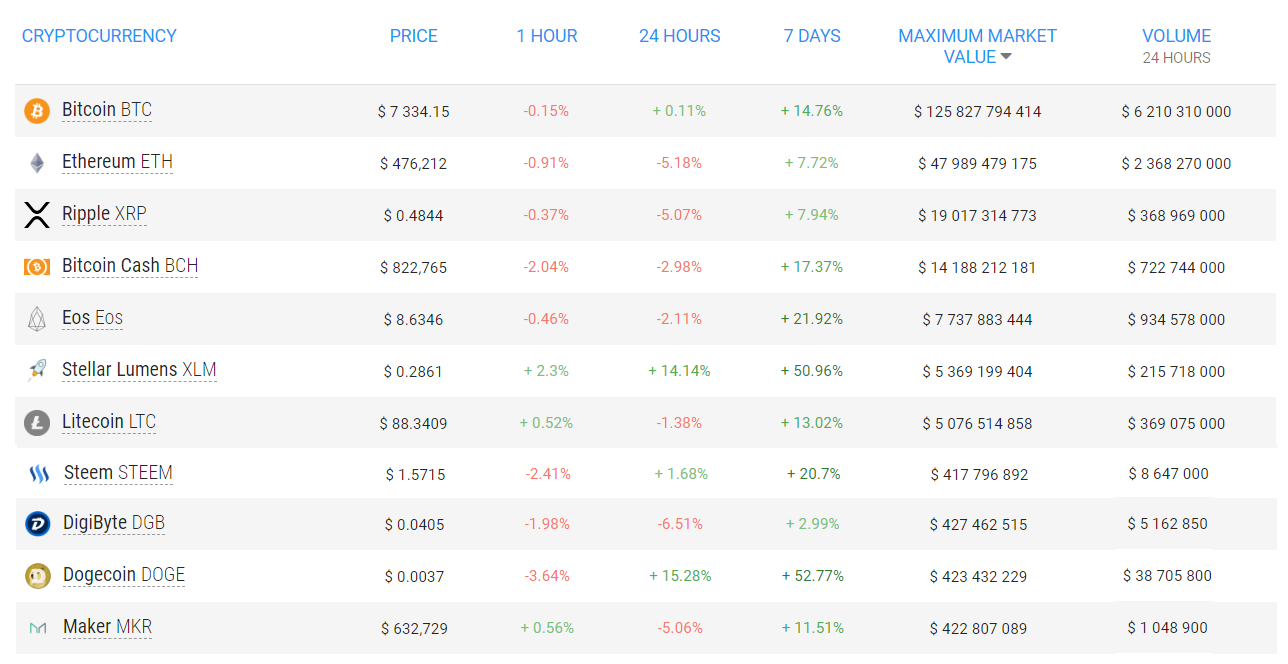Sort table by Cryptocurrency header
This screenshot has width=1288, height=664.
(x=99, y=36)
